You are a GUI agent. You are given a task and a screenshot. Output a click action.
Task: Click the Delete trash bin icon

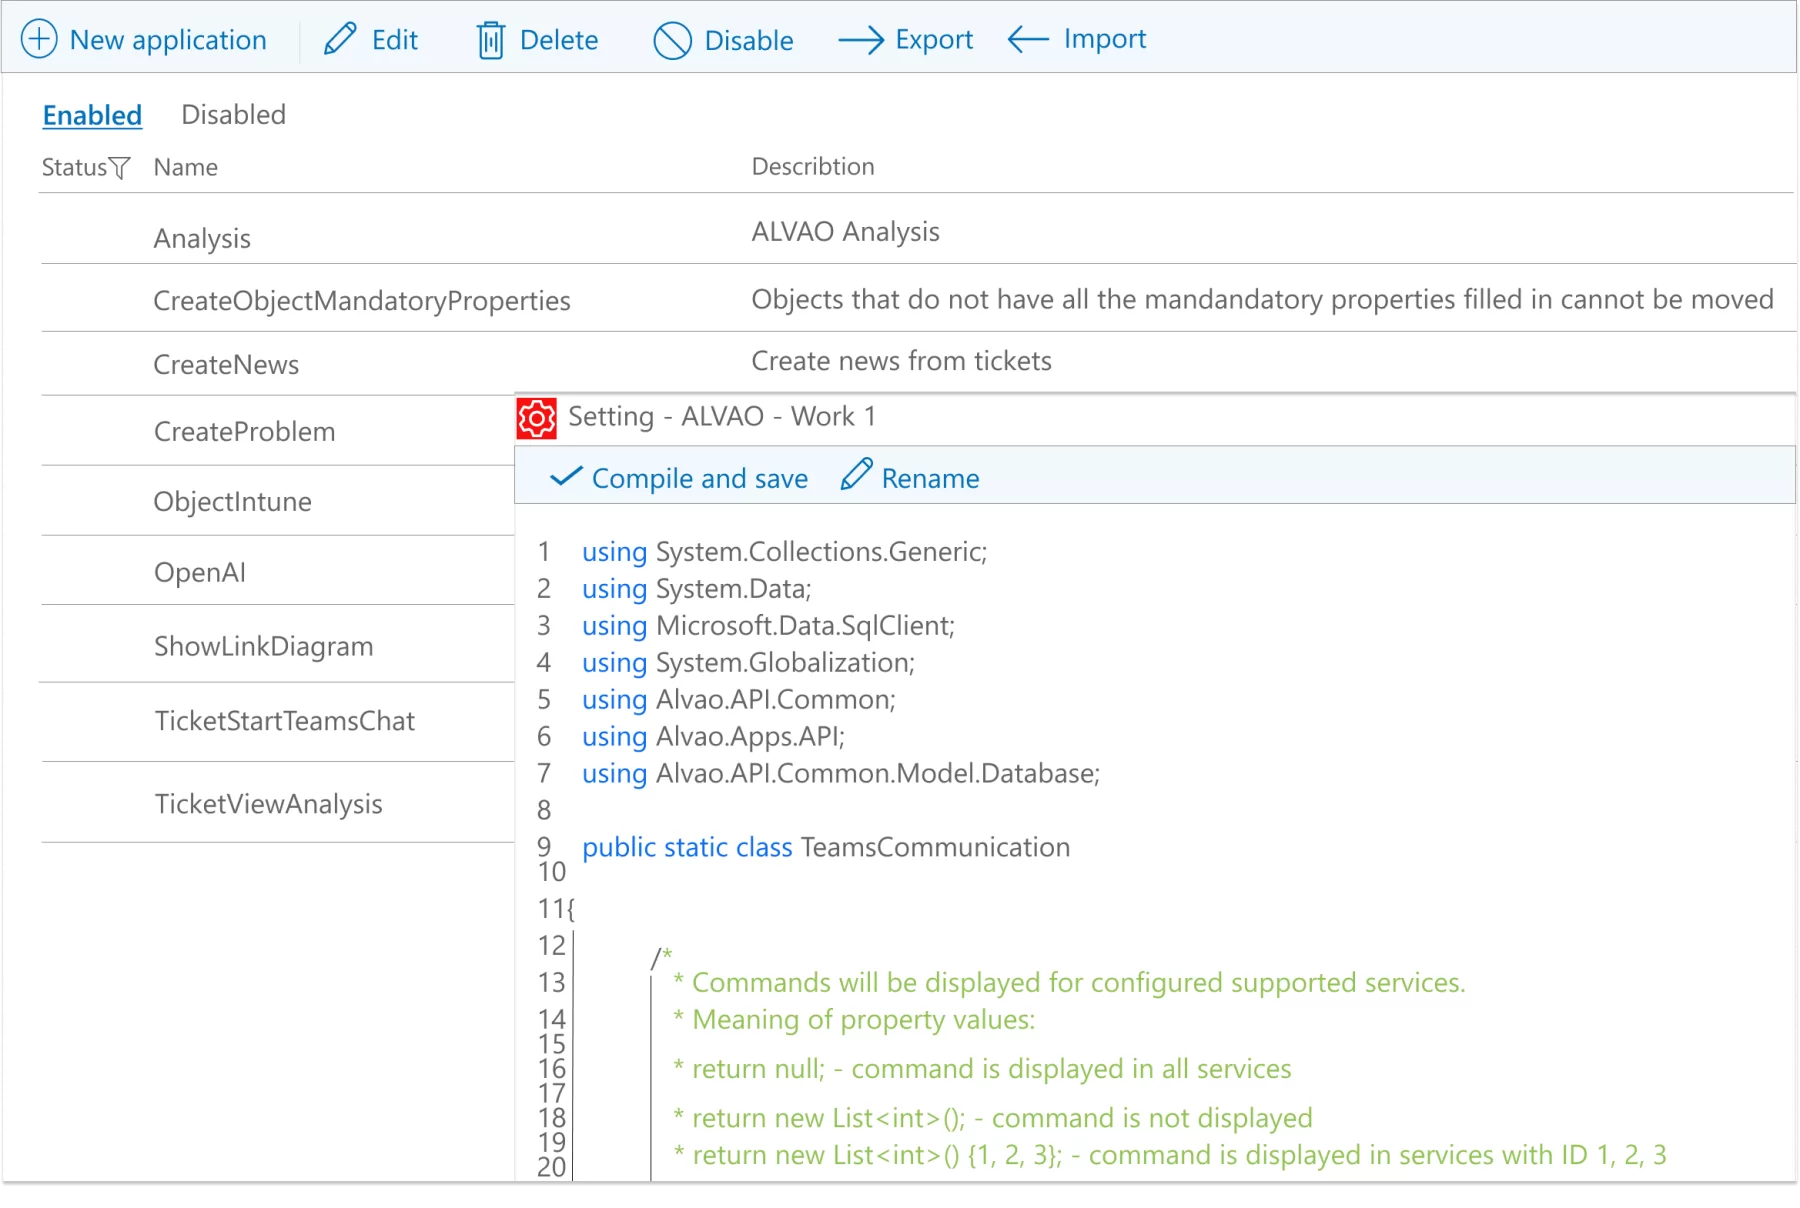(x=491, y=41)
